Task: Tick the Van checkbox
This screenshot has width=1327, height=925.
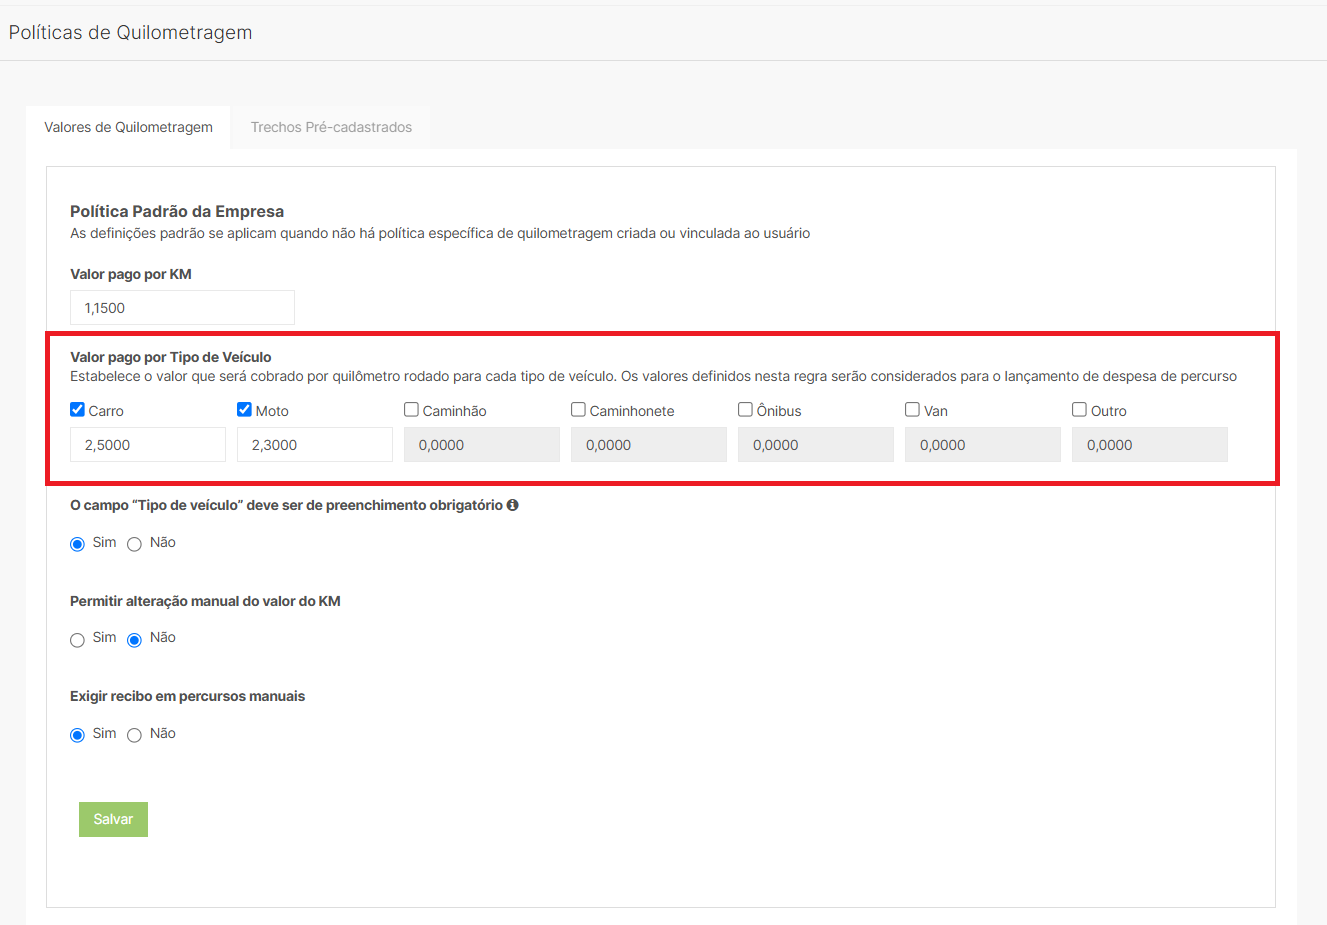Action: [x=912, y=409]
